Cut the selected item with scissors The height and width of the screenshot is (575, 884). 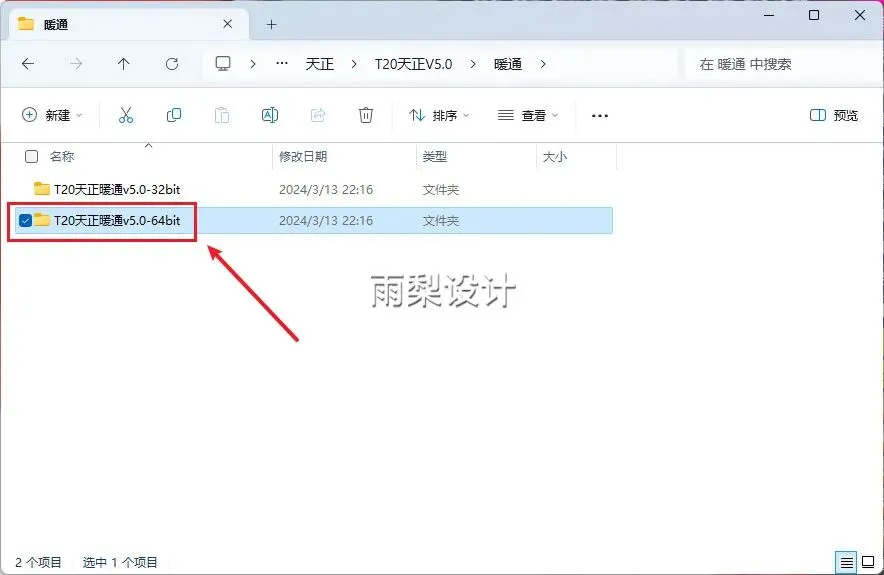pyautogui.click(x=126, y=115)
